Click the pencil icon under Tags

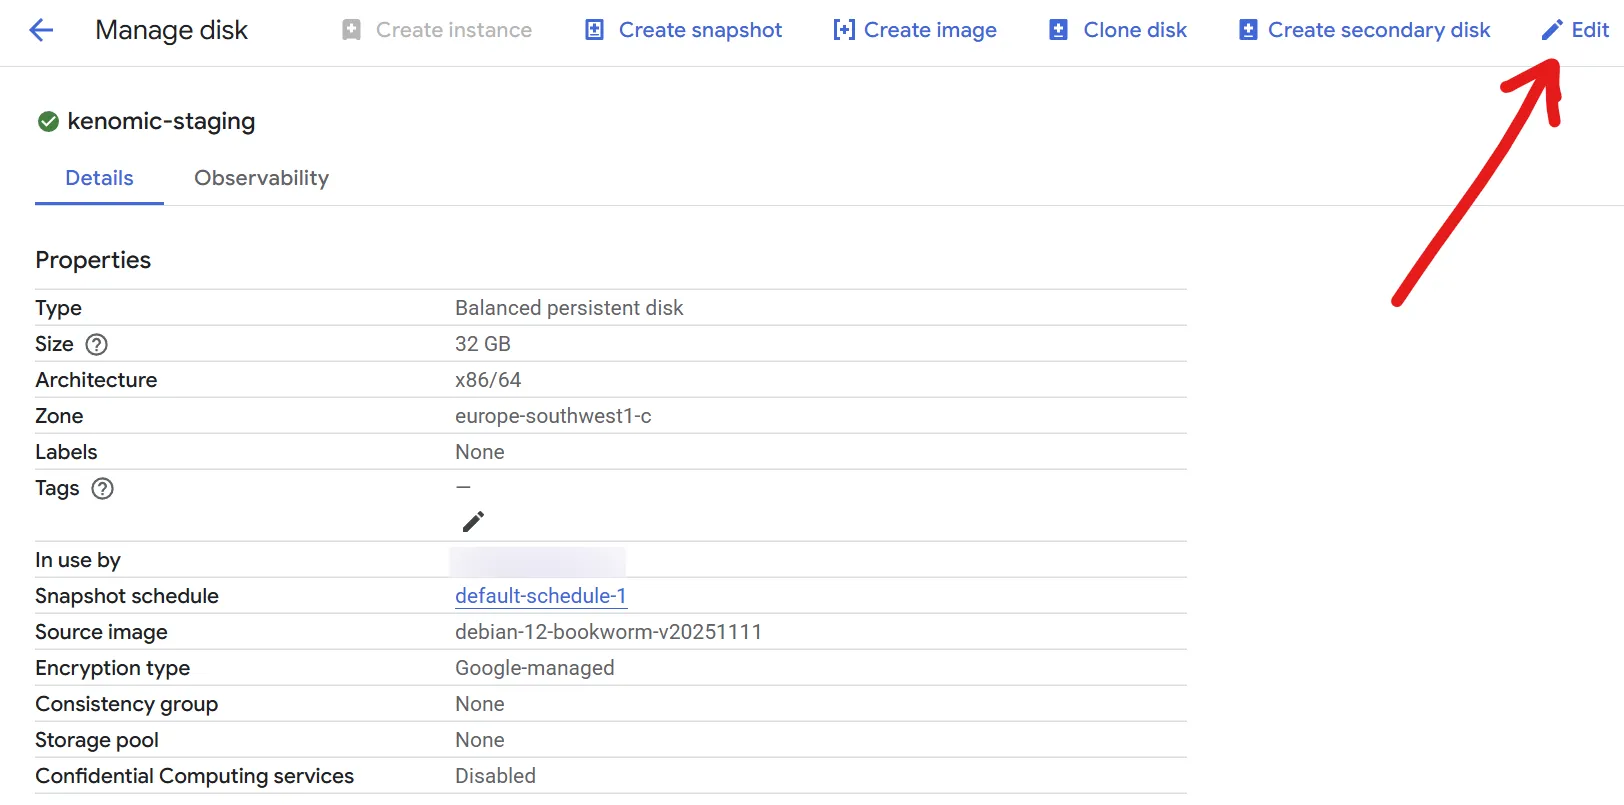click(x=473, y=522)
